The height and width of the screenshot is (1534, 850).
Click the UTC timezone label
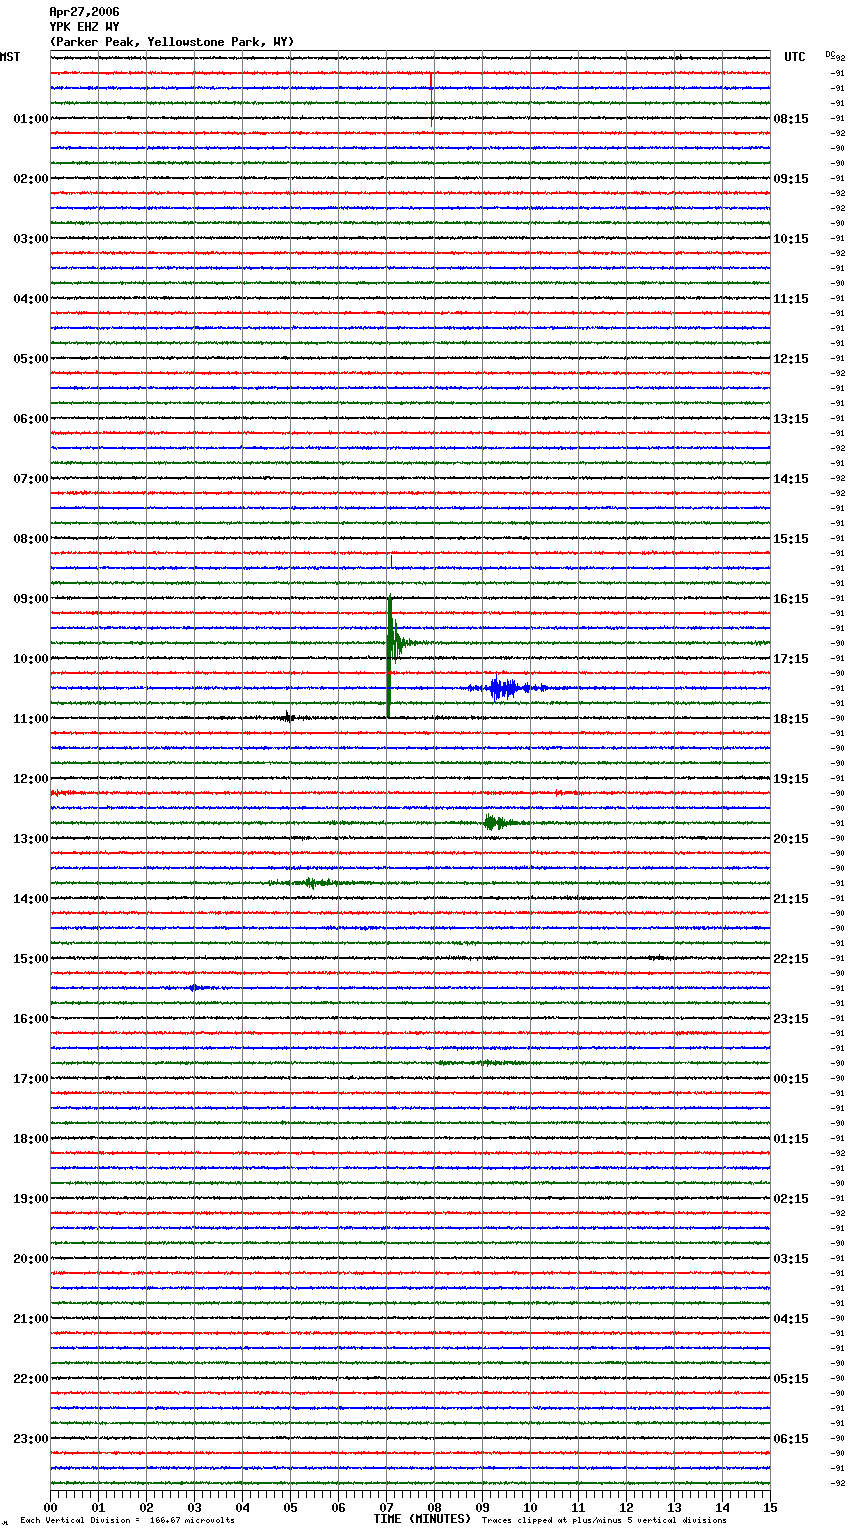tap(795, 57)
